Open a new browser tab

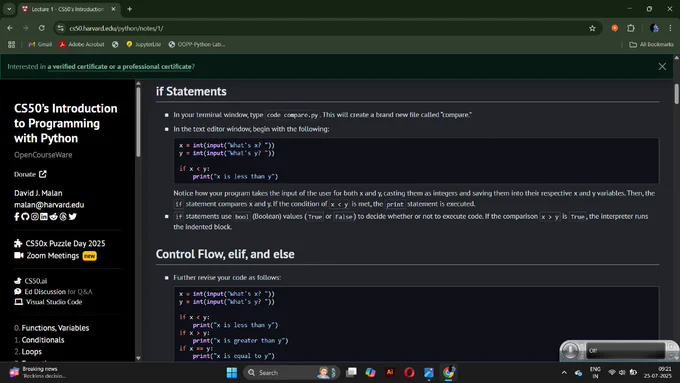click(x=129, y=9)
